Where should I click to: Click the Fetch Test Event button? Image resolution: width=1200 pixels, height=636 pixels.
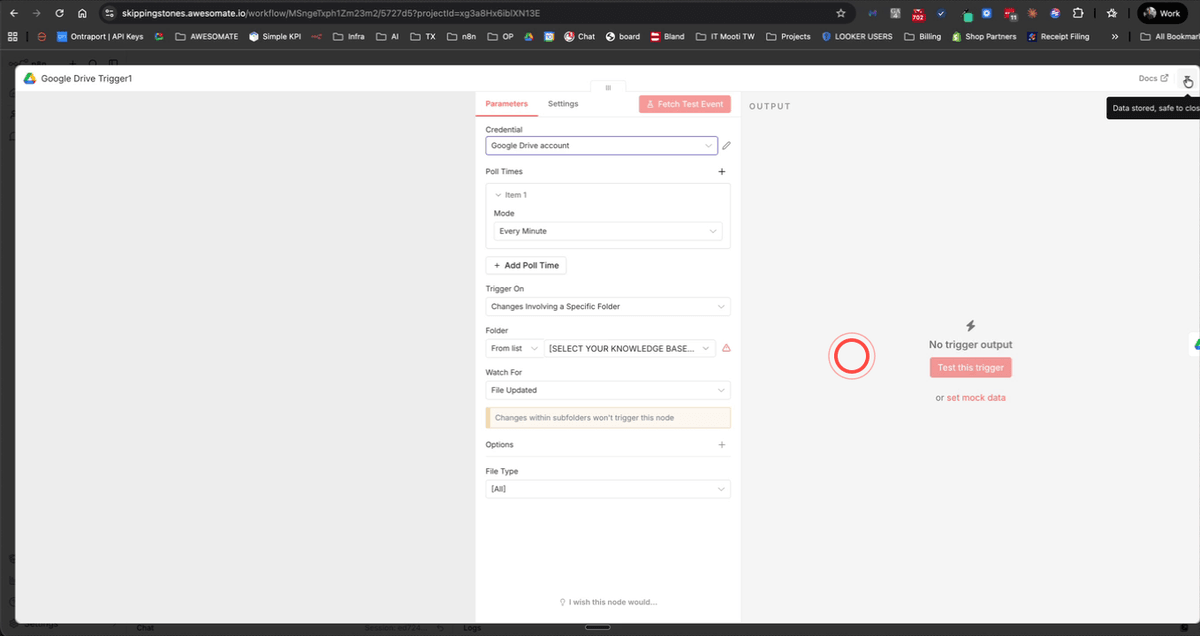click(x=684, y=103)
